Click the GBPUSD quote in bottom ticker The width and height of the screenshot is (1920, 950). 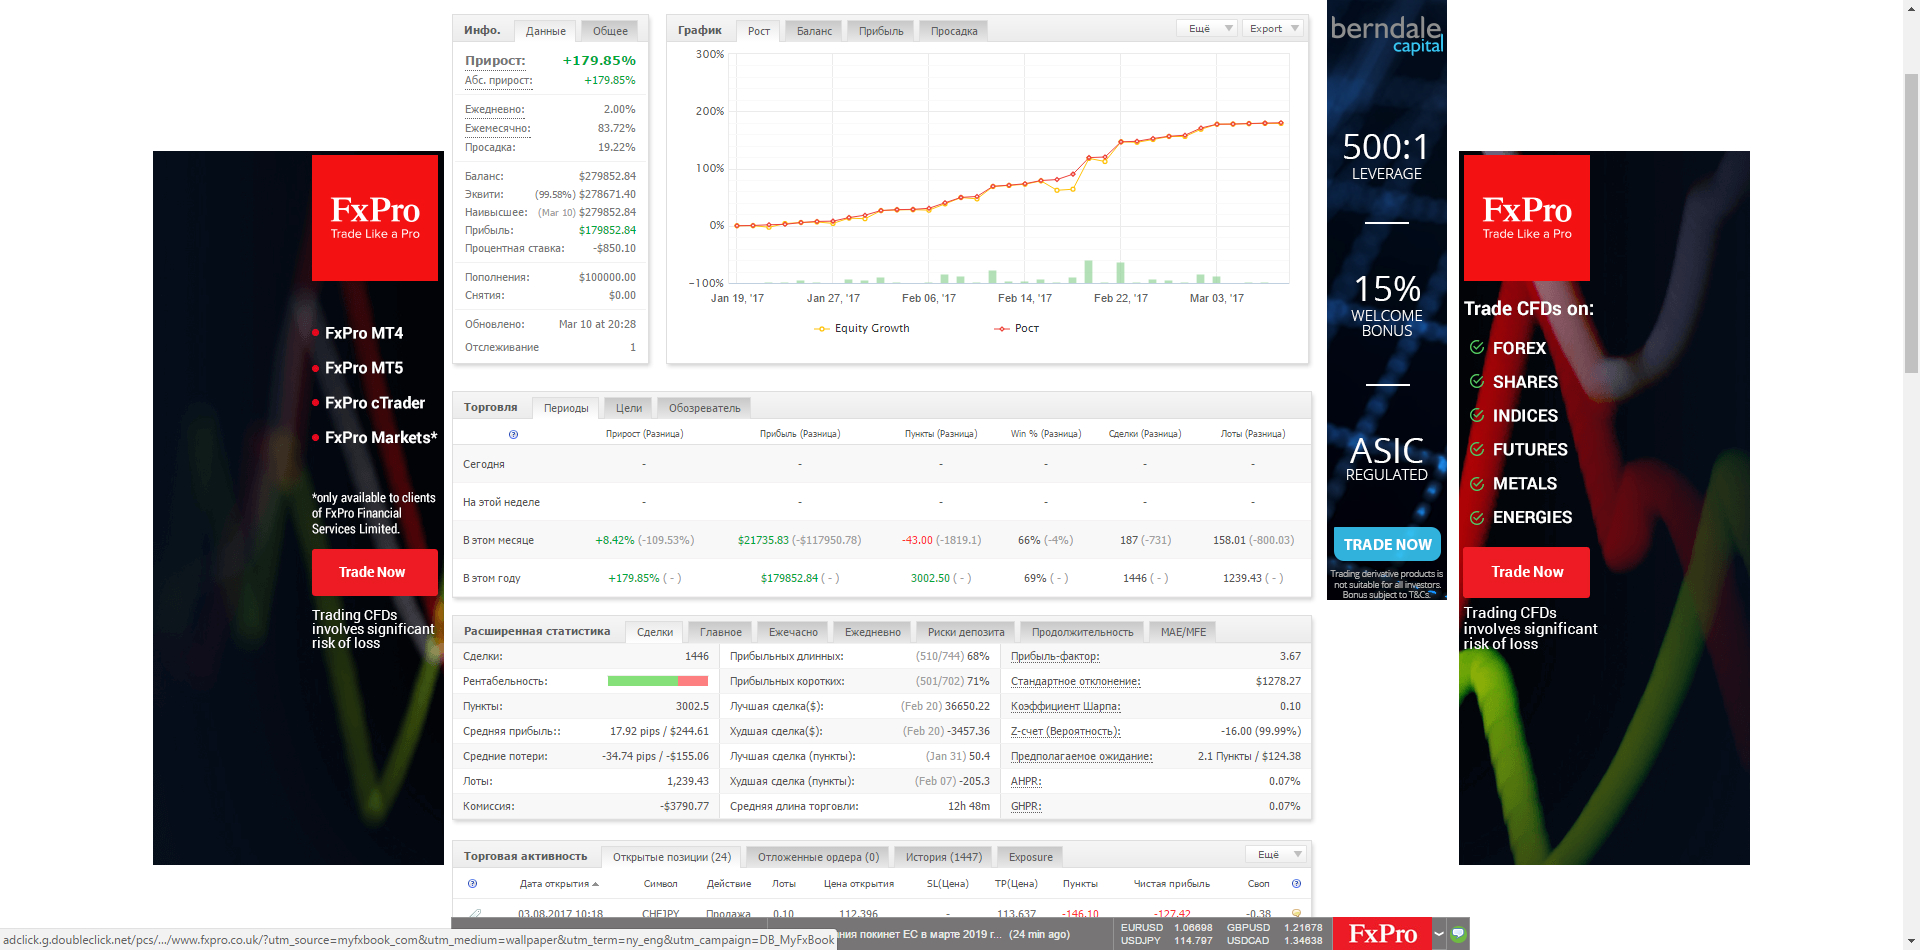pos(1275,928)
